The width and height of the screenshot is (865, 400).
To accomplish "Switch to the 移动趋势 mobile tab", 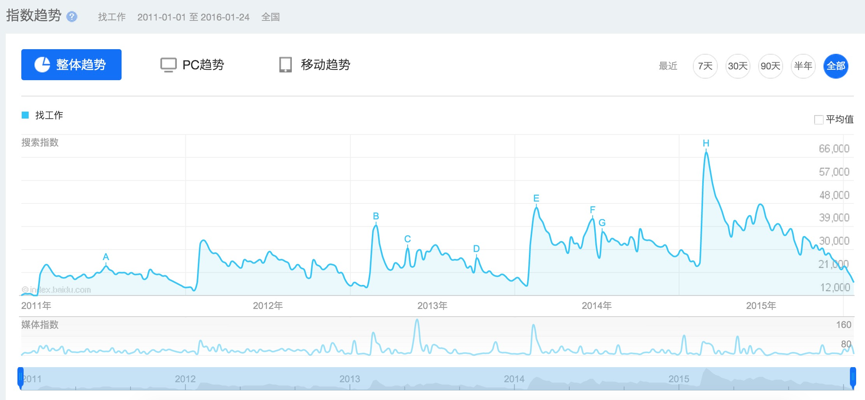I will 314,65.
